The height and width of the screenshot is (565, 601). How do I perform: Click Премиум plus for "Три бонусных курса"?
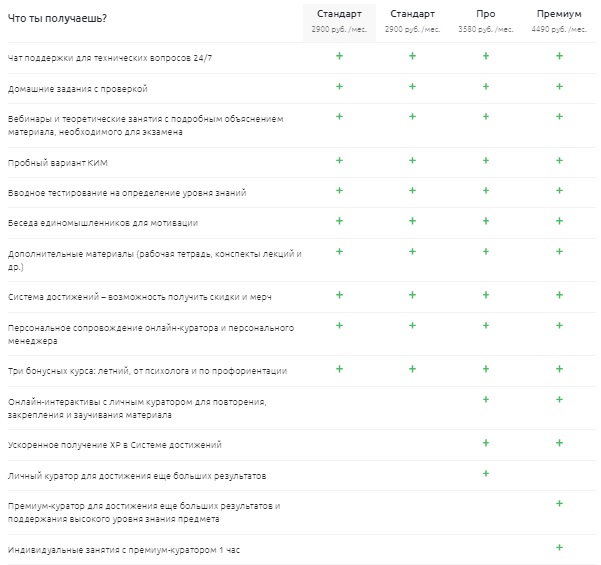coord(559,369)
